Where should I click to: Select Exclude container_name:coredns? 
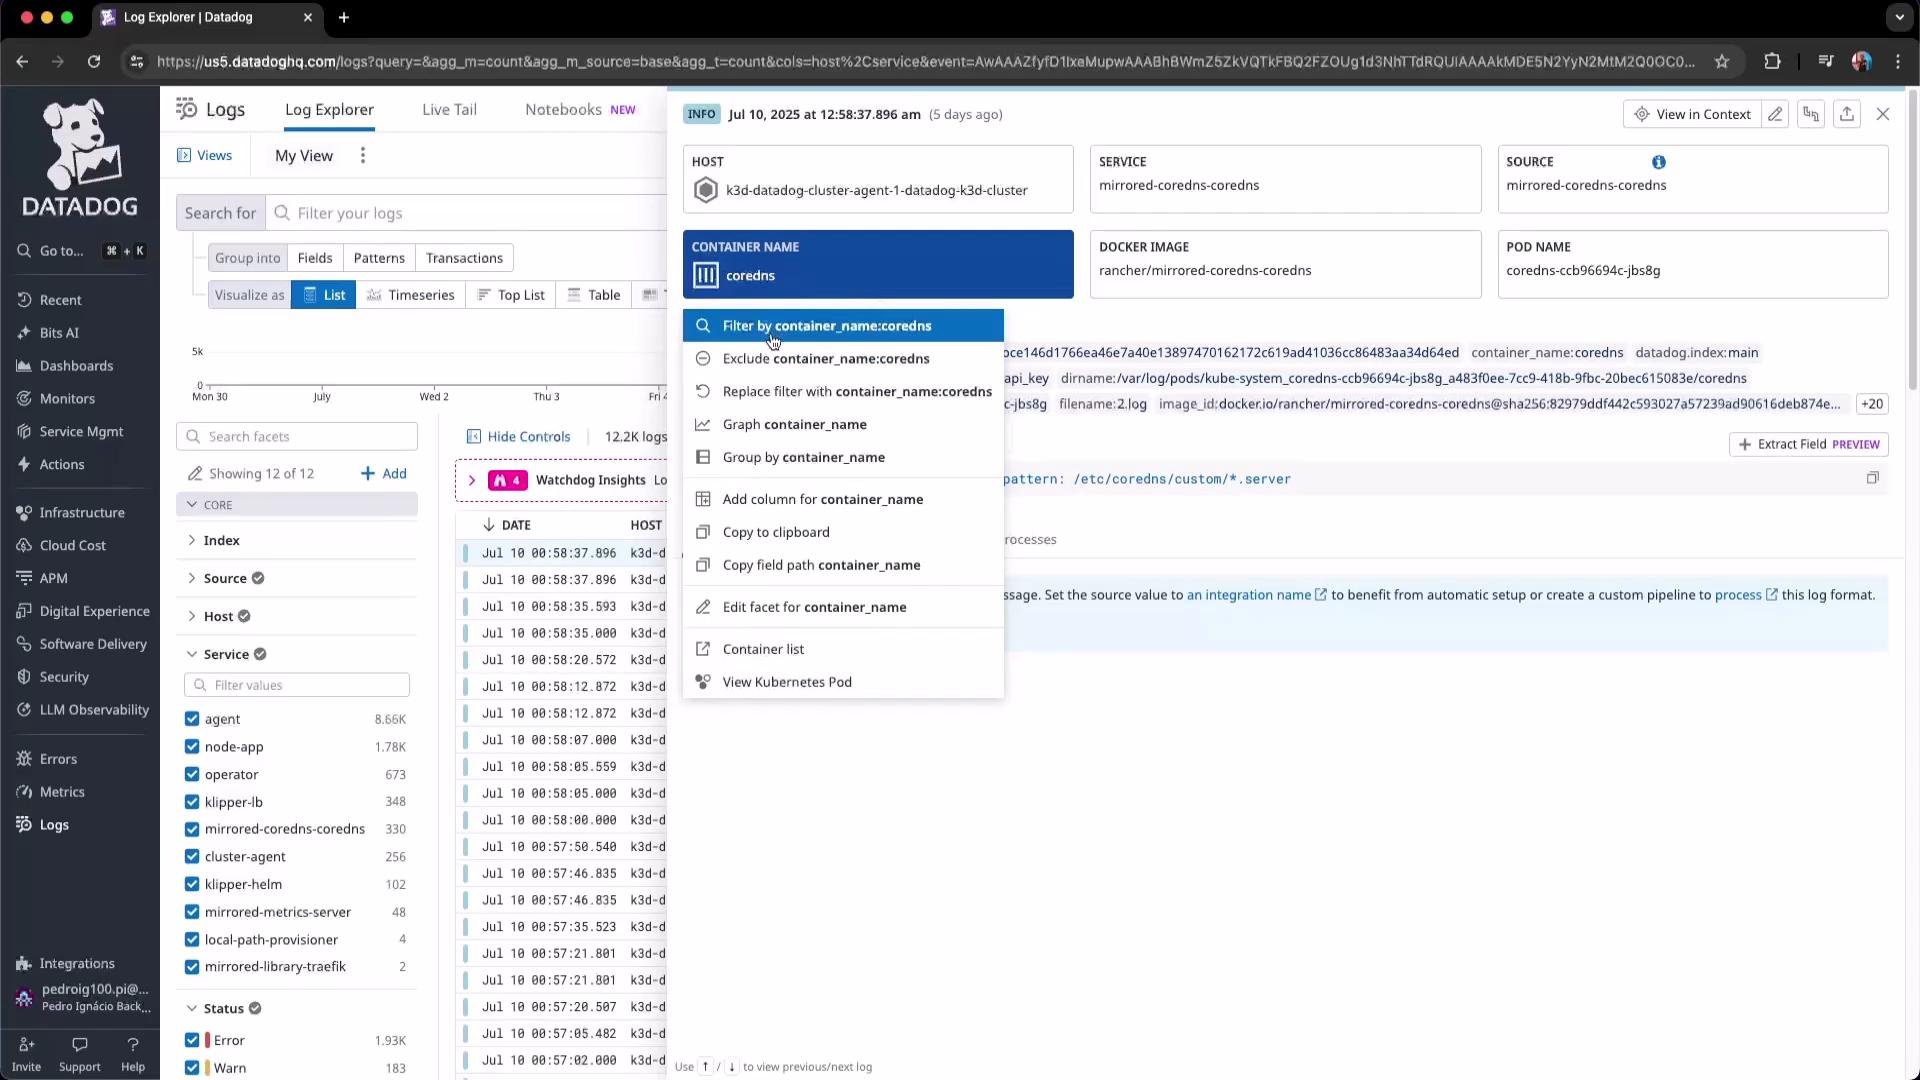click(x=843, y=359)
